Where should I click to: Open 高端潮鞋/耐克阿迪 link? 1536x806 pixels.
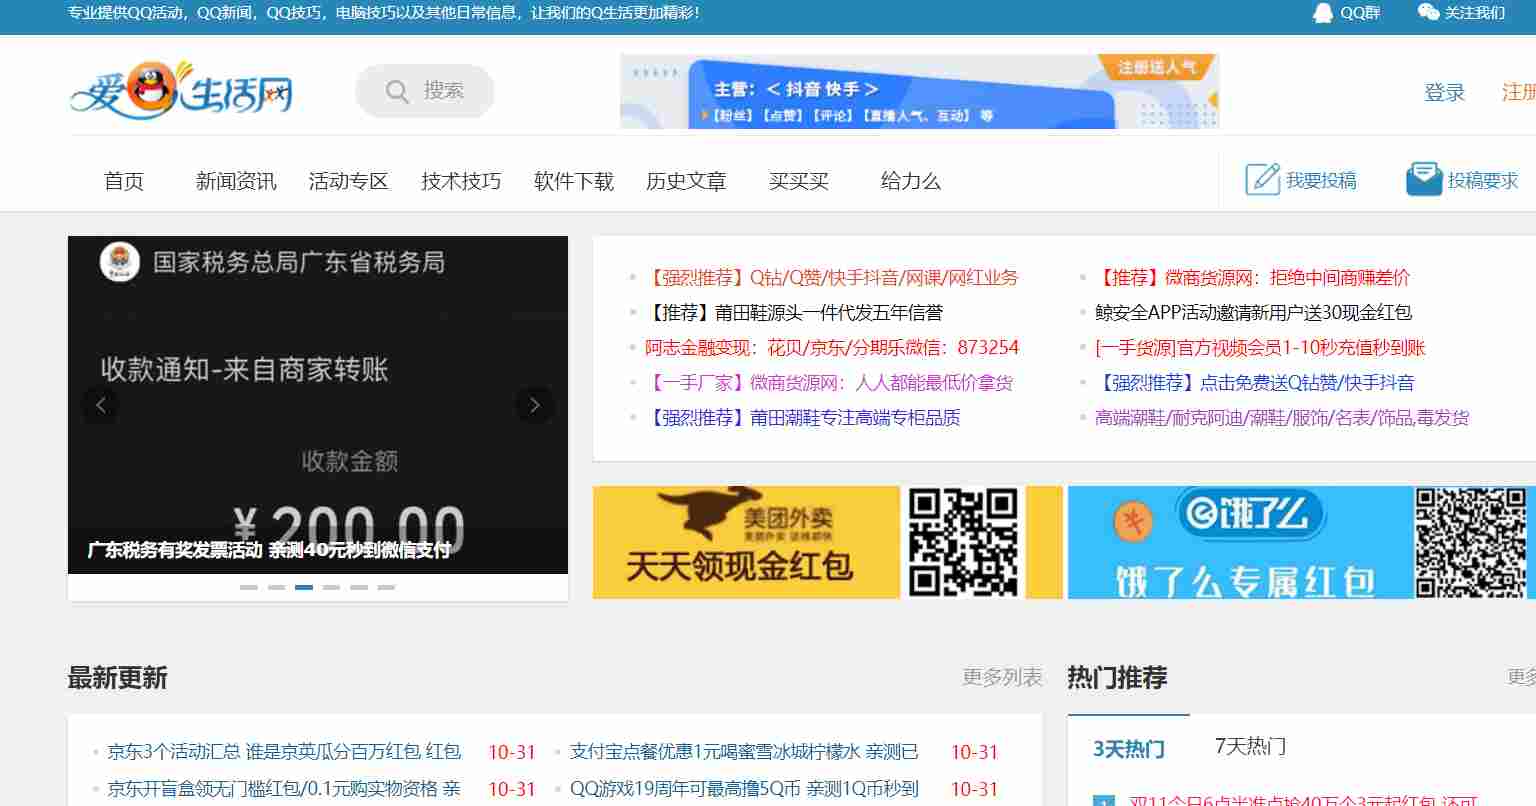[1282, 418]
